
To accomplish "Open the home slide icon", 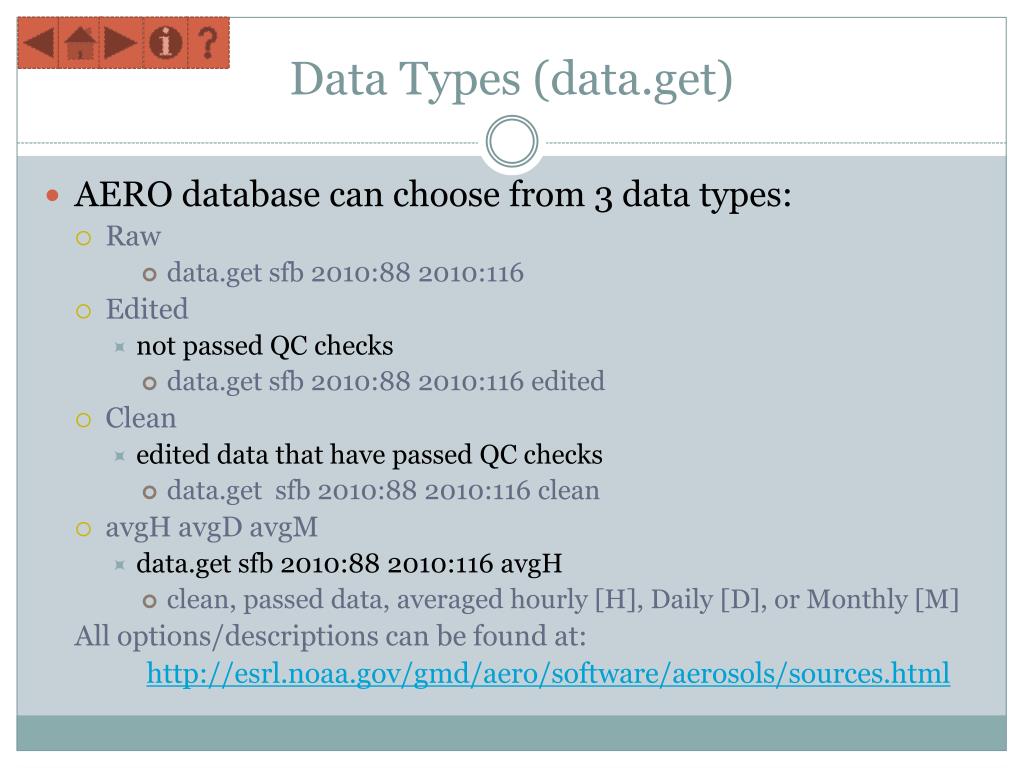I will pos(79,43).
